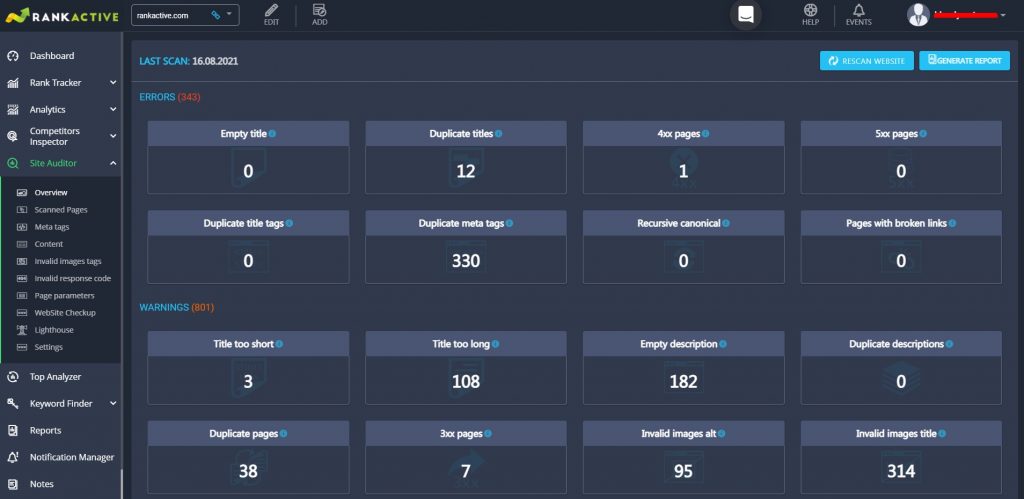Open the Empty description 182 card
1024x499 pixels.
684,368
